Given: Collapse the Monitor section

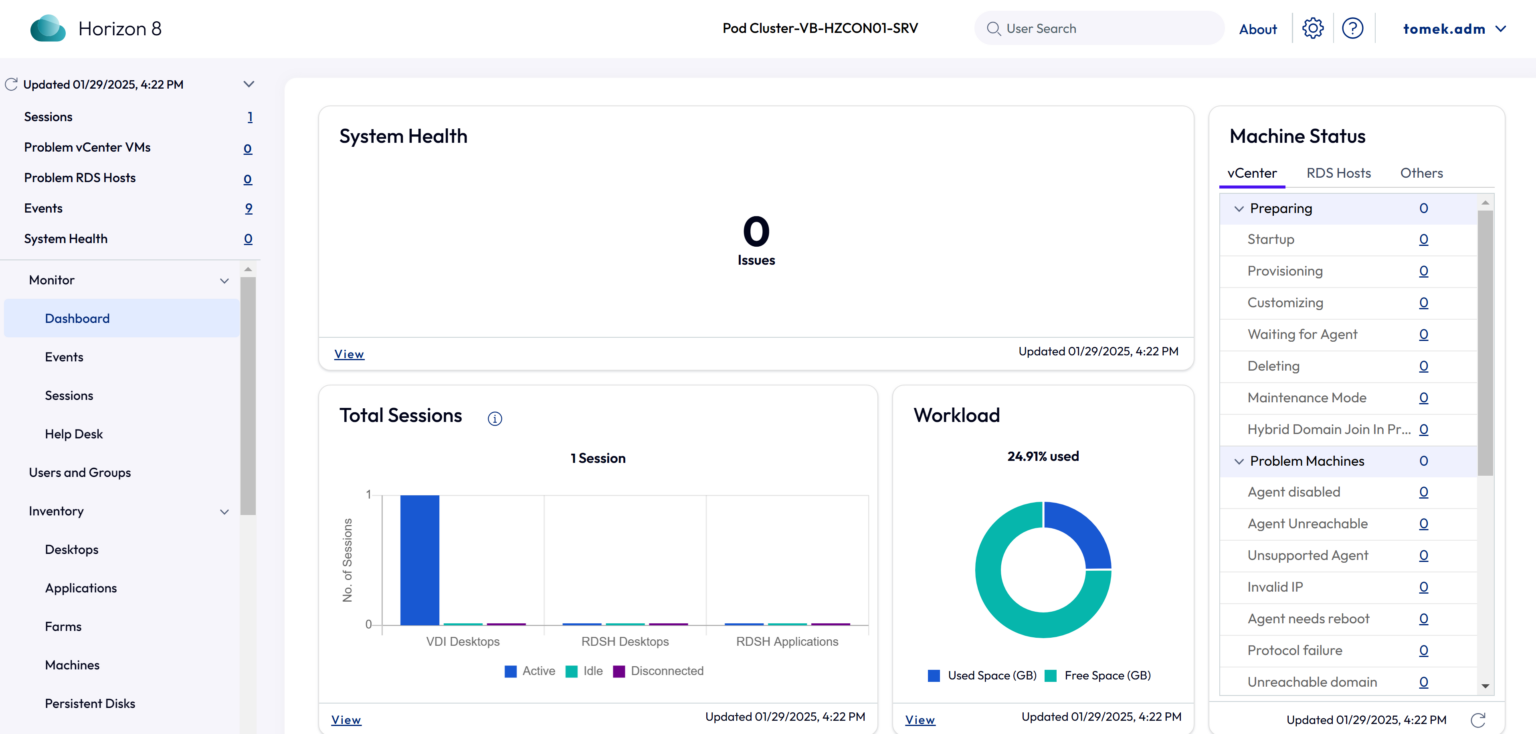Looking at the screenshot, I should 224,280.
